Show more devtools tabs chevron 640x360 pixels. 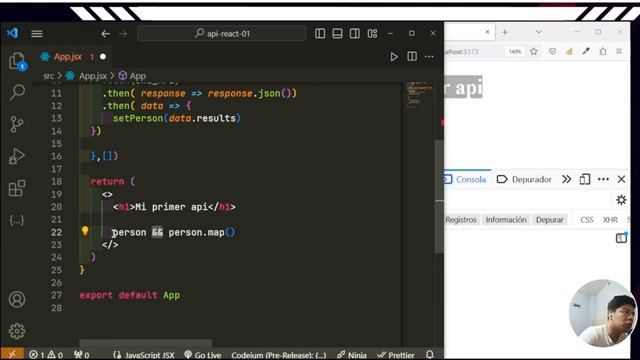pyautogui.click(x=567, y=179)
